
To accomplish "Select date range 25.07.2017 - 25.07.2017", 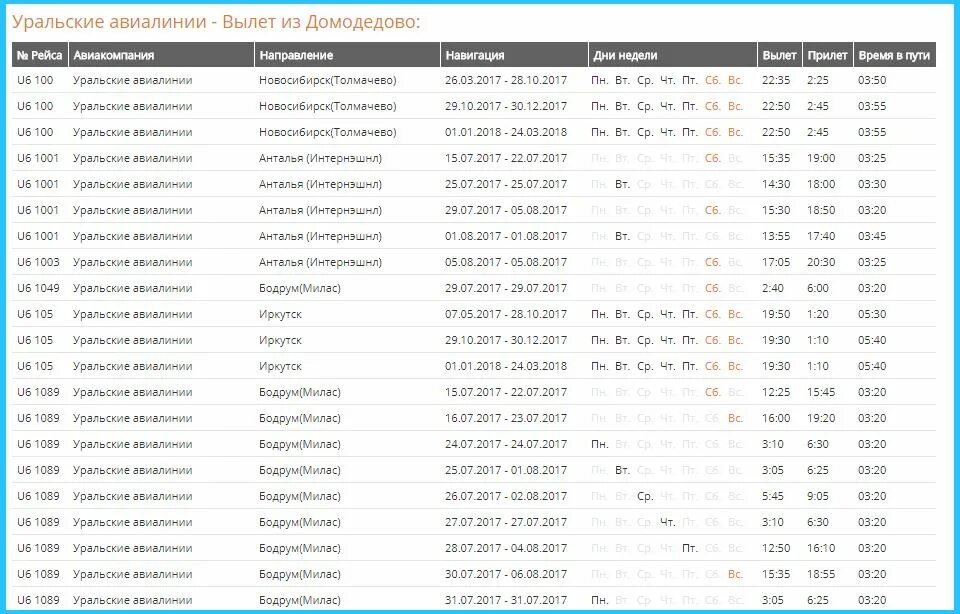I will coord(506,184).
